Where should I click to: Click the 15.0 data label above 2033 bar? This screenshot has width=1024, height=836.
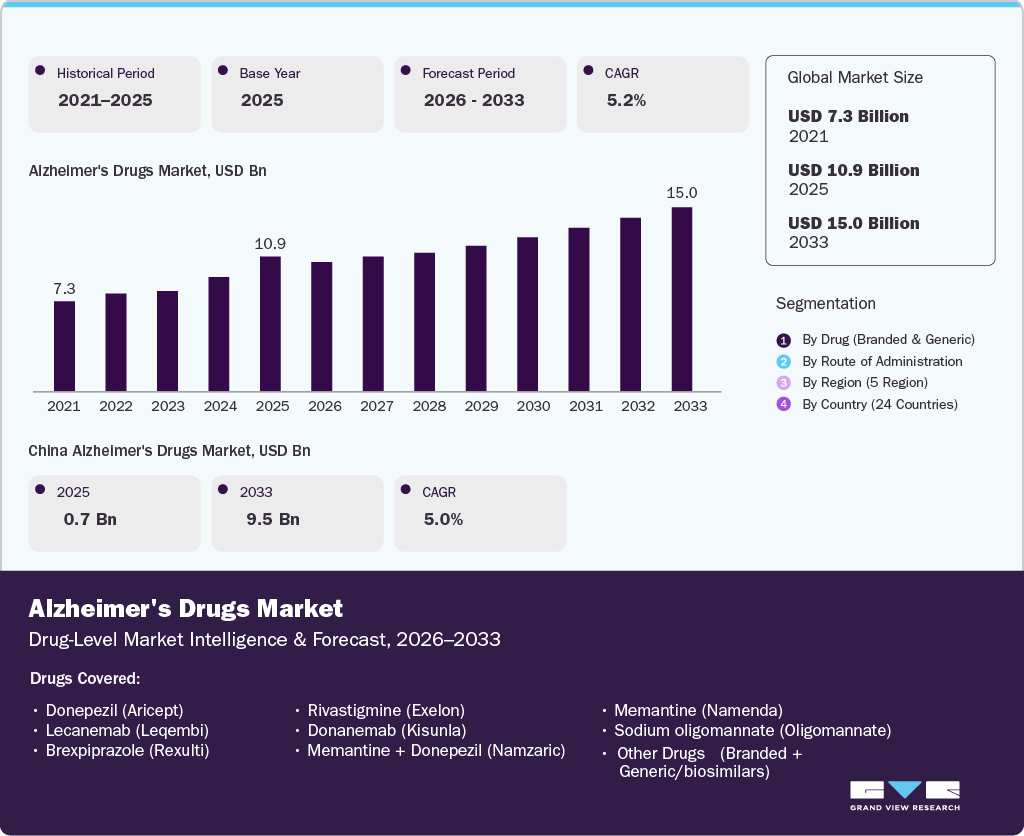pyautogui.click(x=682, y=193)
